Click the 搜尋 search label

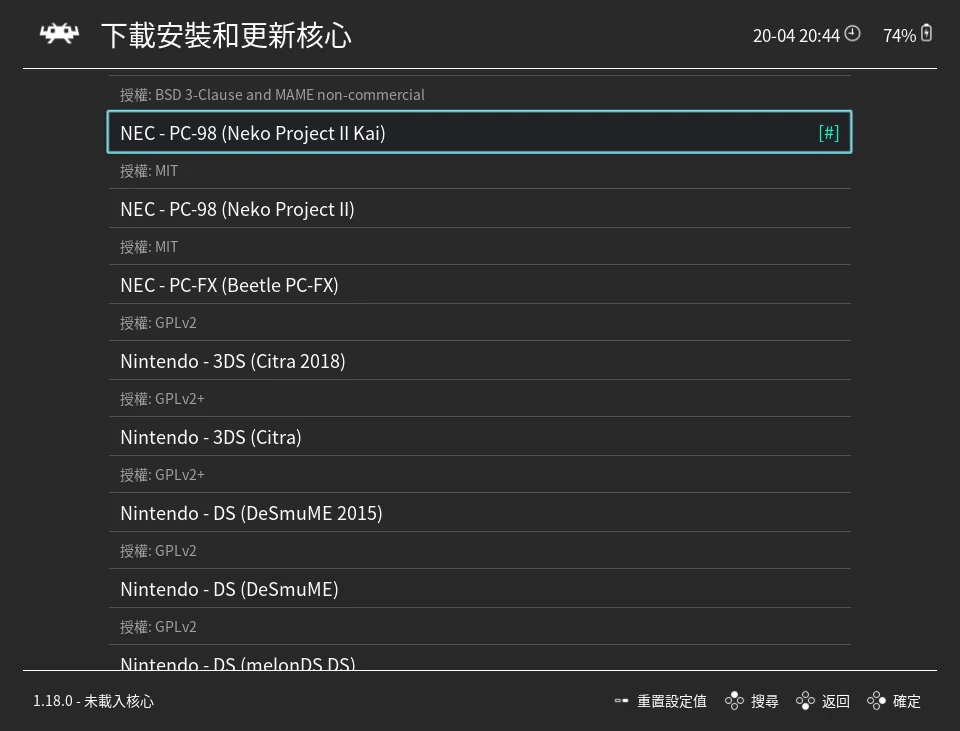click(x=765, y=701)
